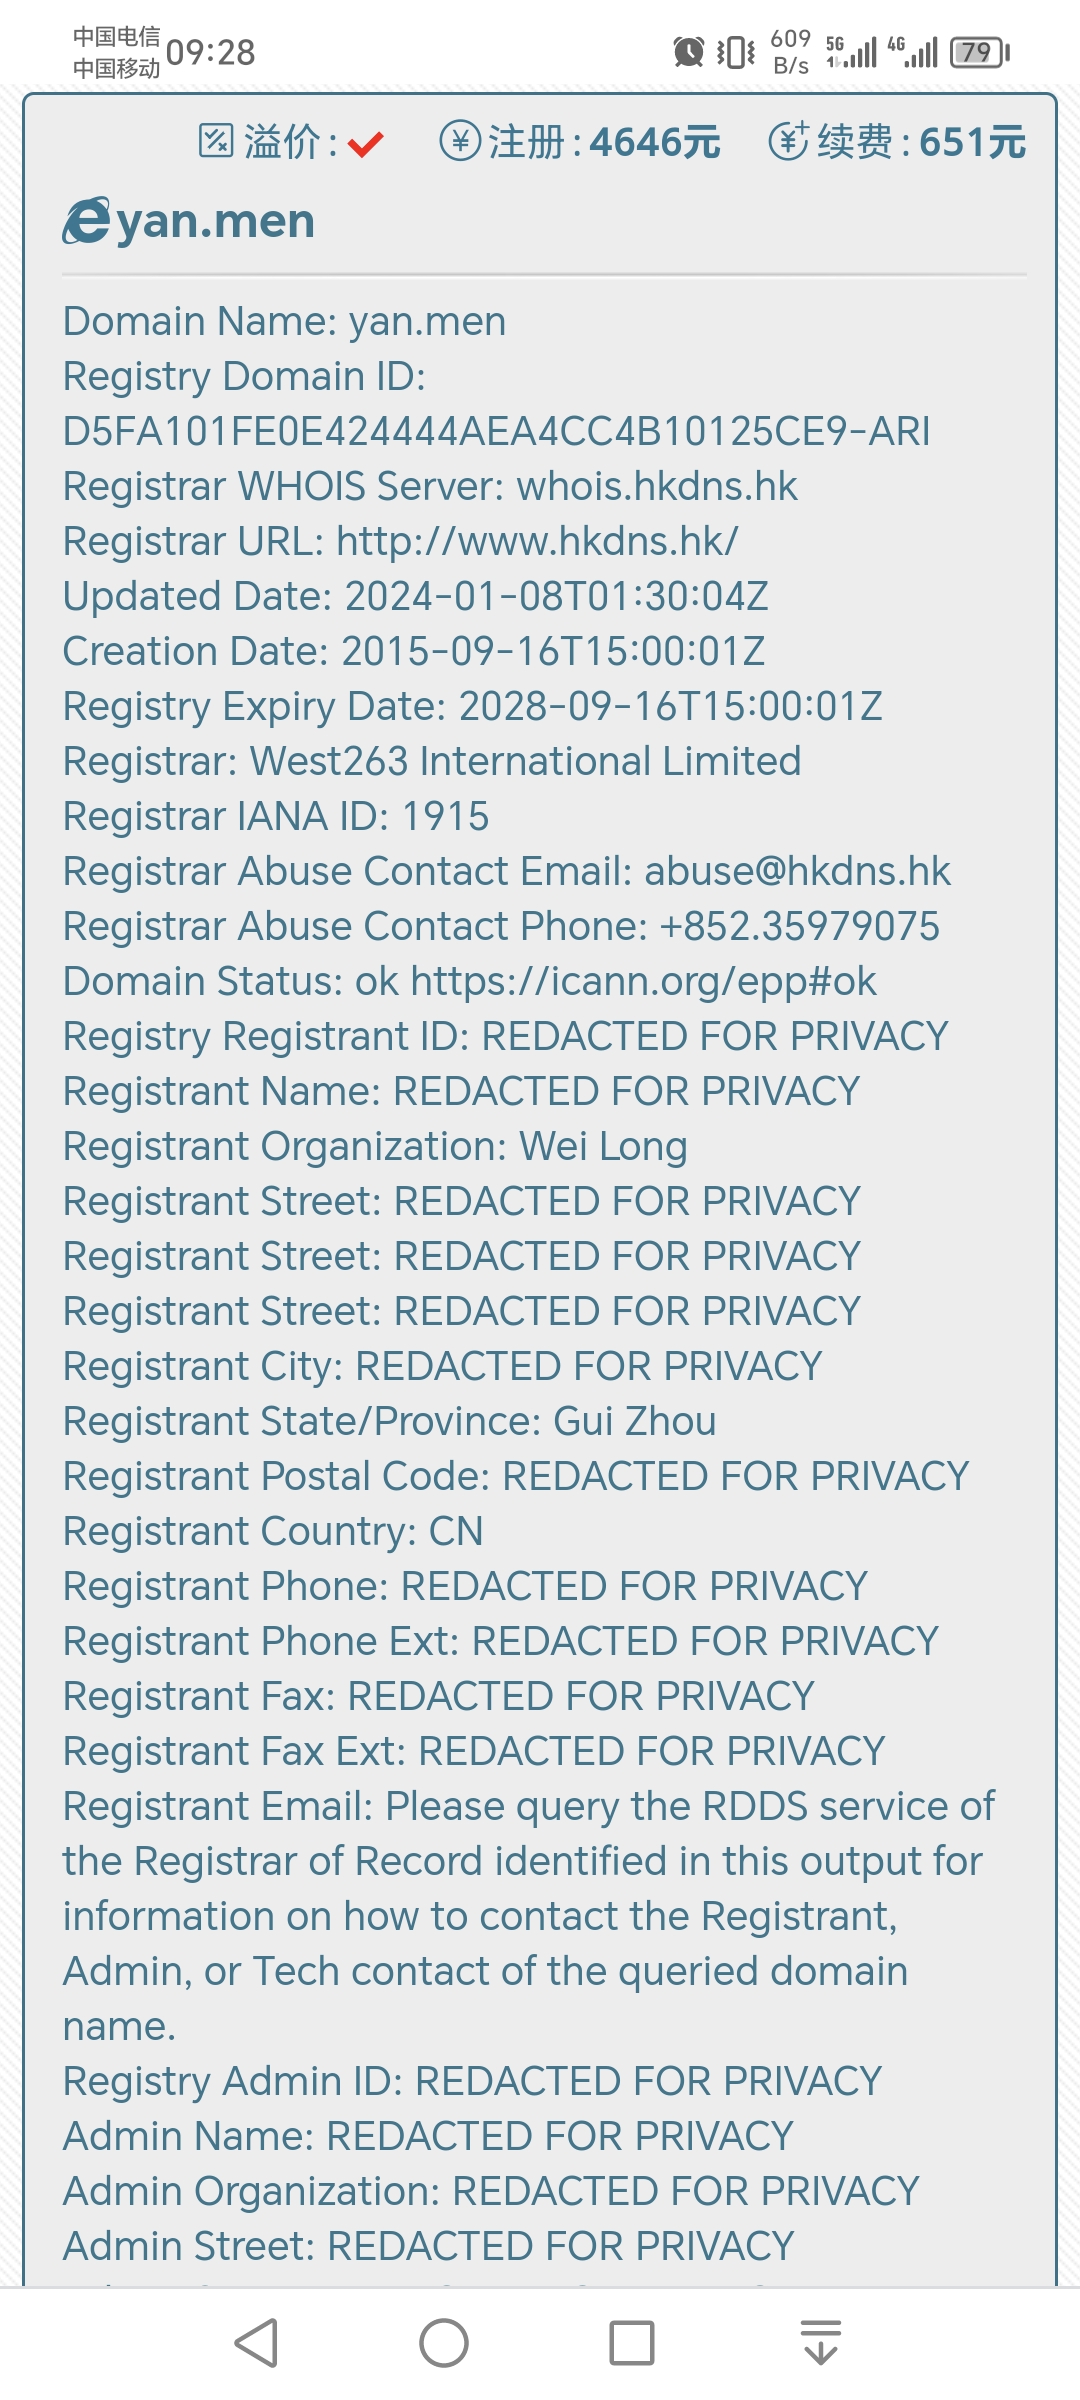
Task: Tap the pull-down menu arrow icon
Action: point(821,2342)
